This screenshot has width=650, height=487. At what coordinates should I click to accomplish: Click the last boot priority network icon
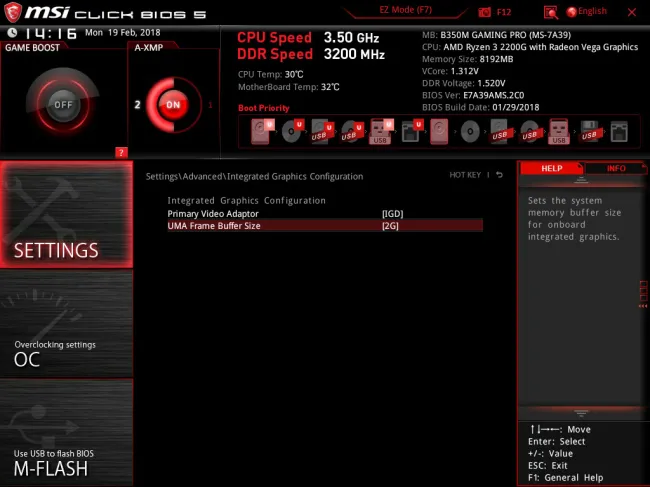point(617,130)
